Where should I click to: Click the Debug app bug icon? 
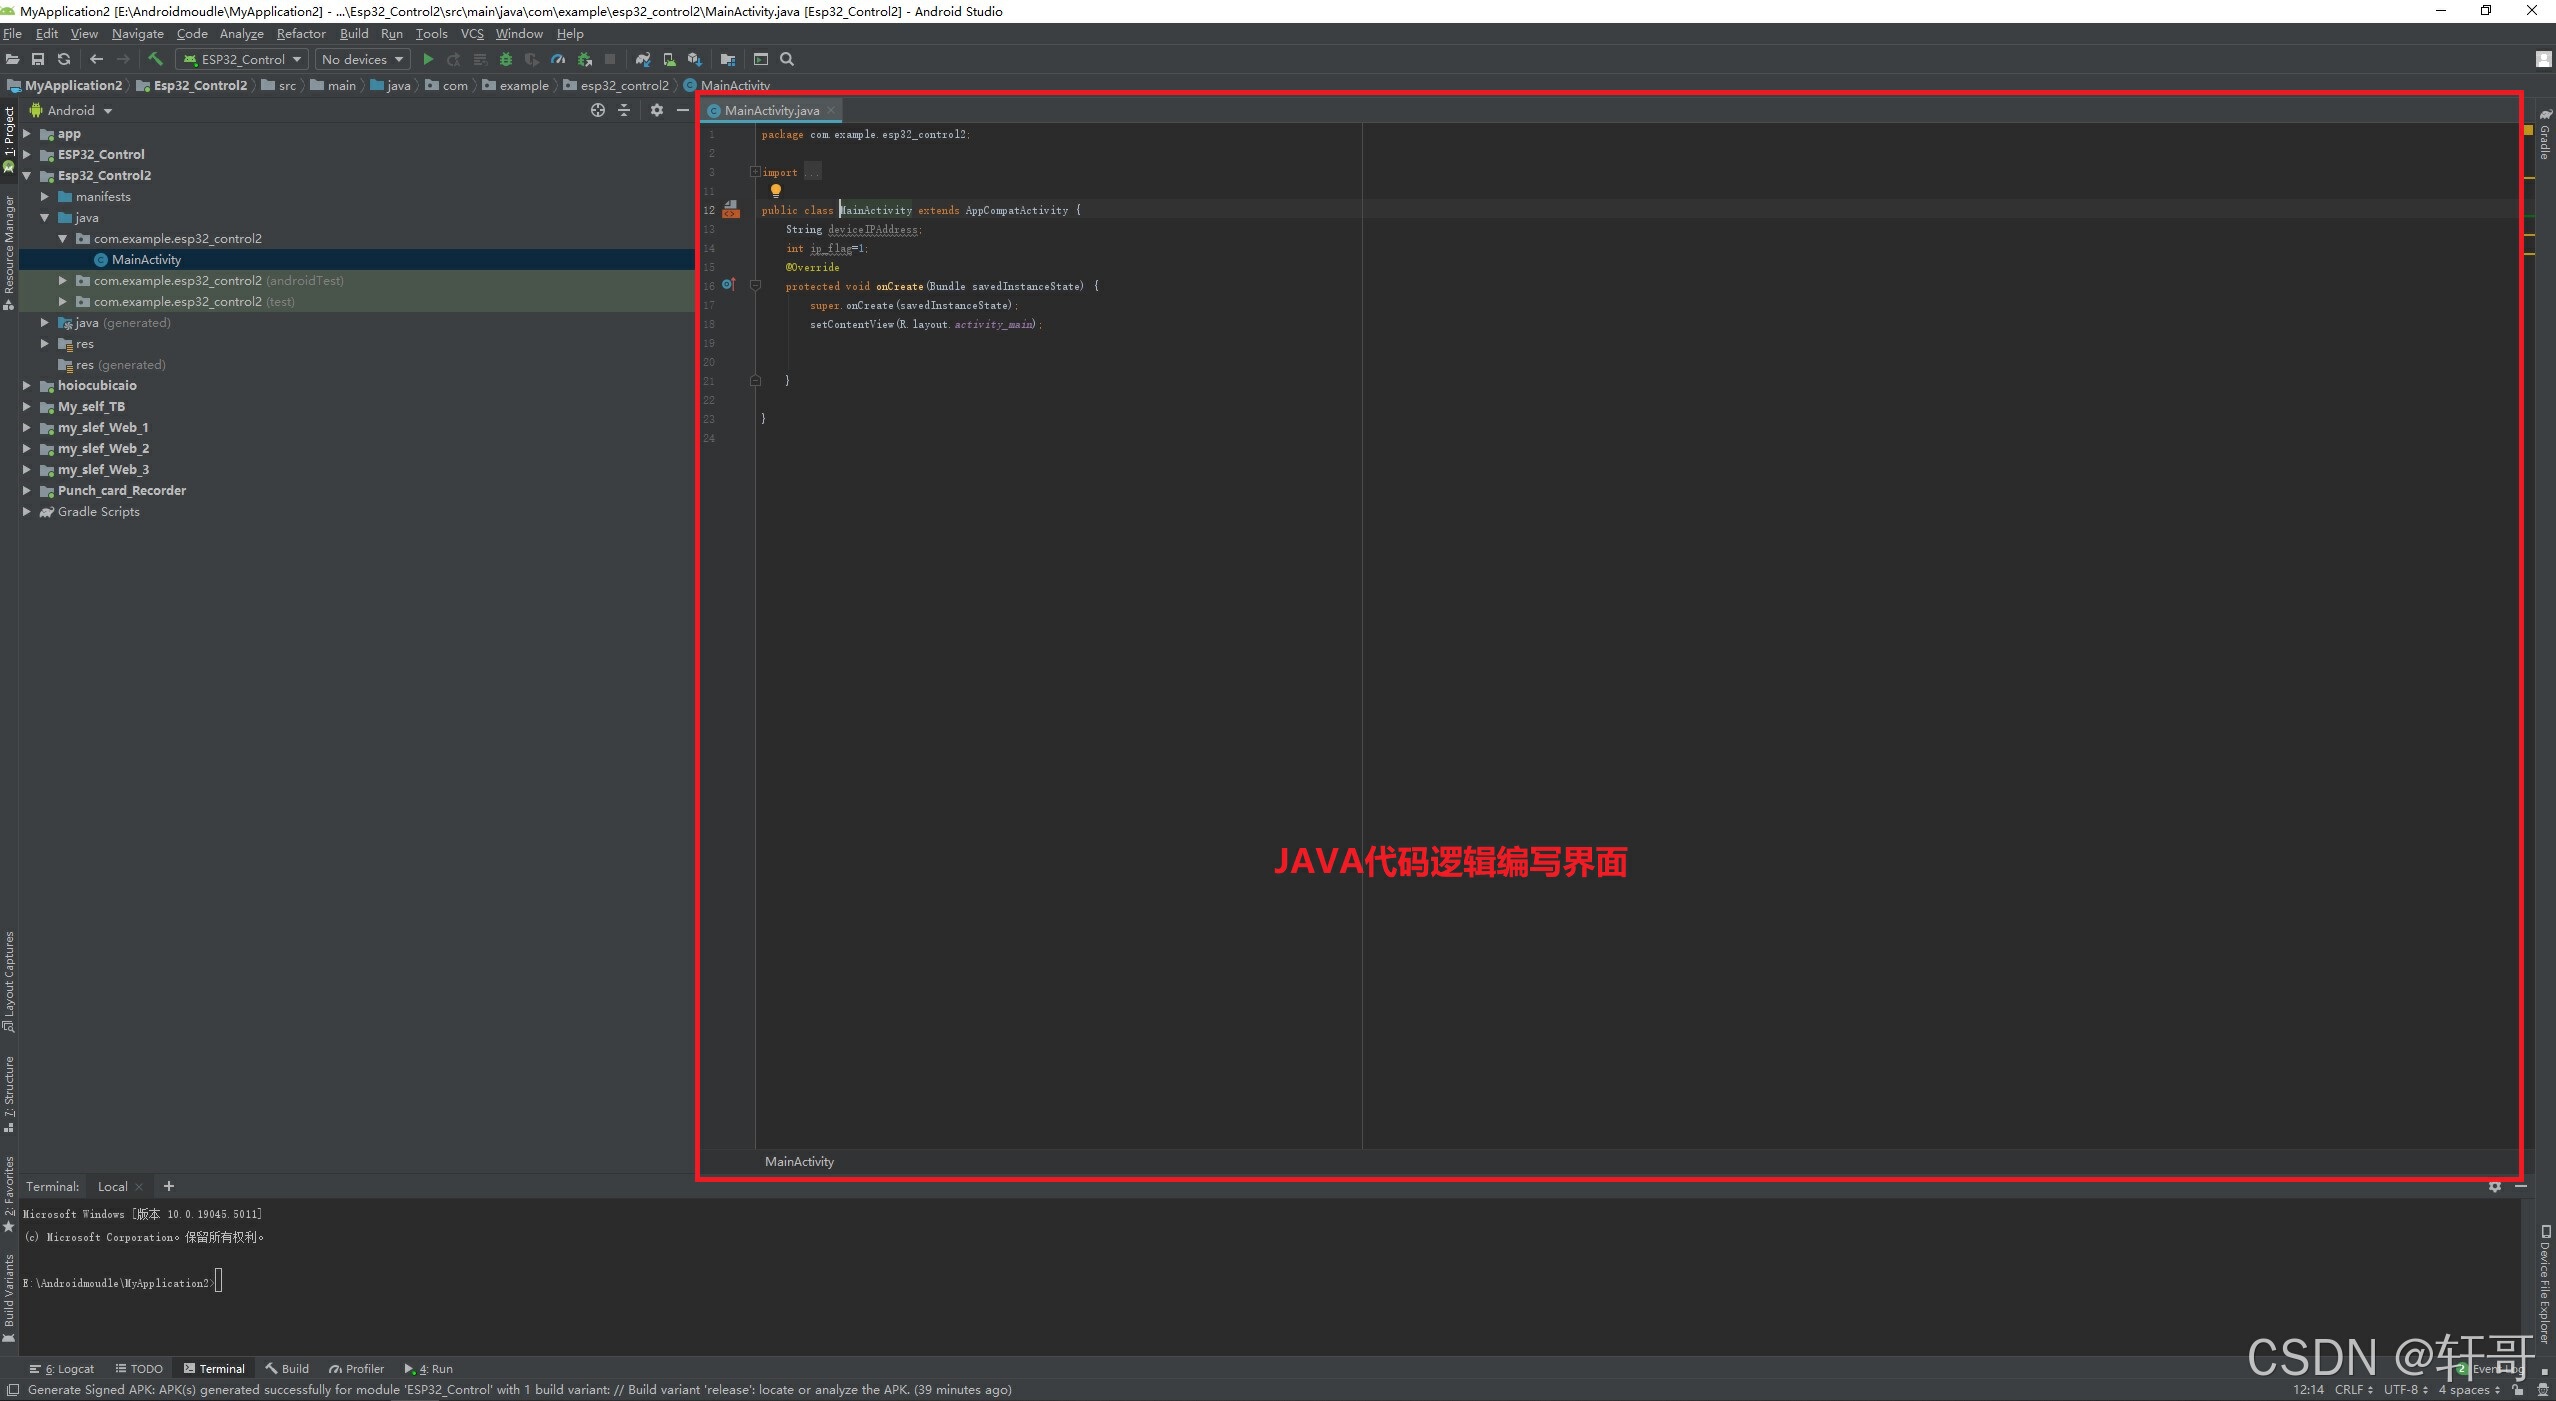pos(506,59)
